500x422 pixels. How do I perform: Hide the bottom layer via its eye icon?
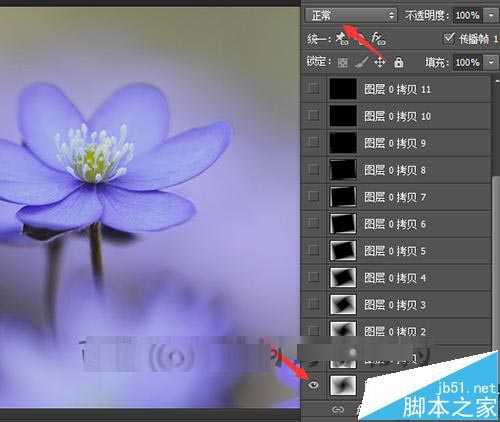pos(313,385)
